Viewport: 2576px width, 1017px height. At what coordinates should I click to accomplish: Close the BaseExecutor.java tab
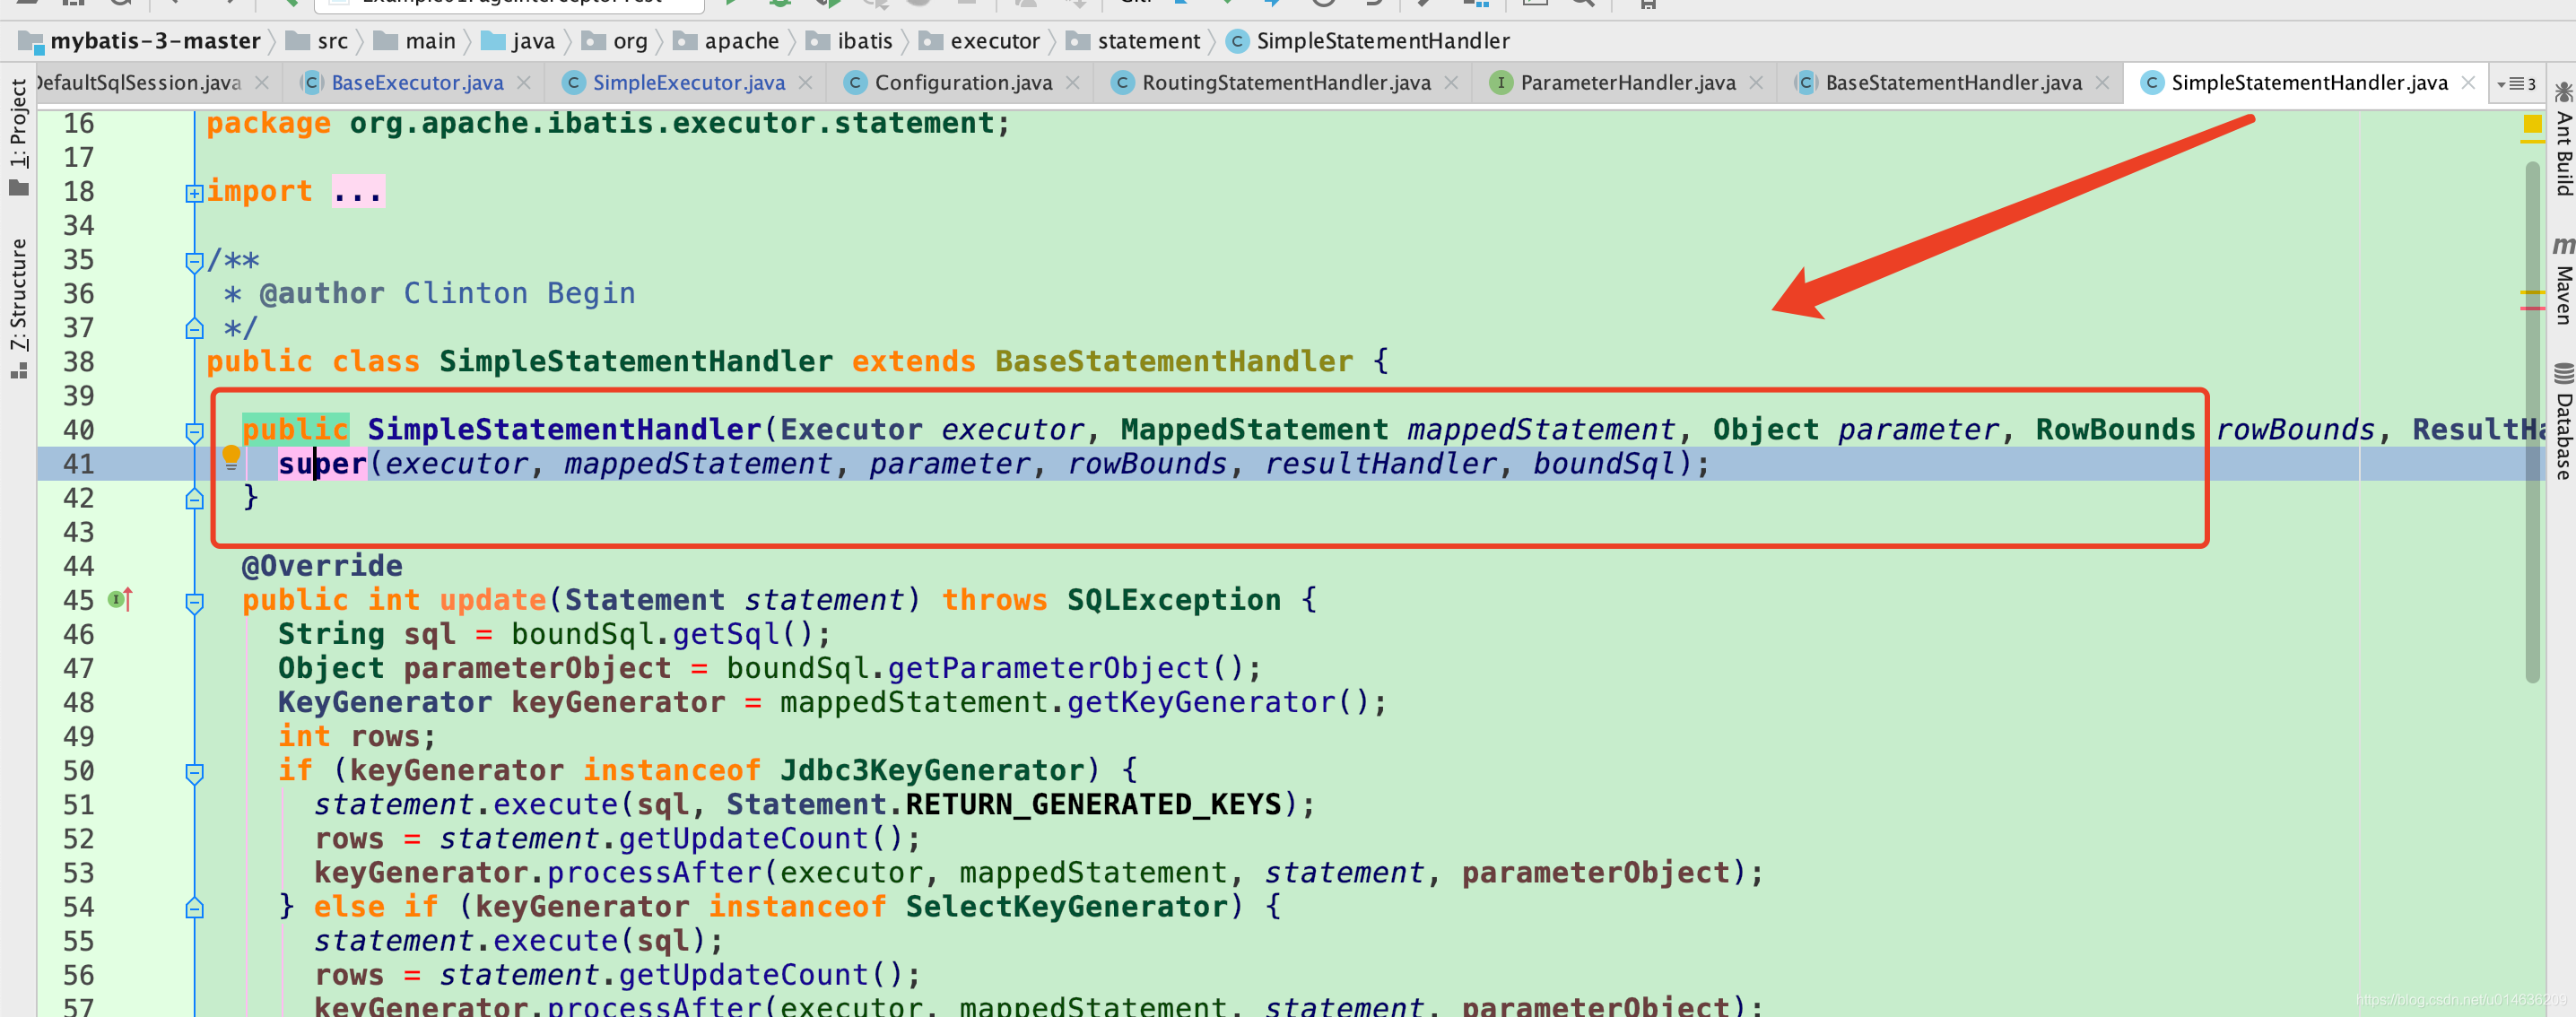coord(524,83)
